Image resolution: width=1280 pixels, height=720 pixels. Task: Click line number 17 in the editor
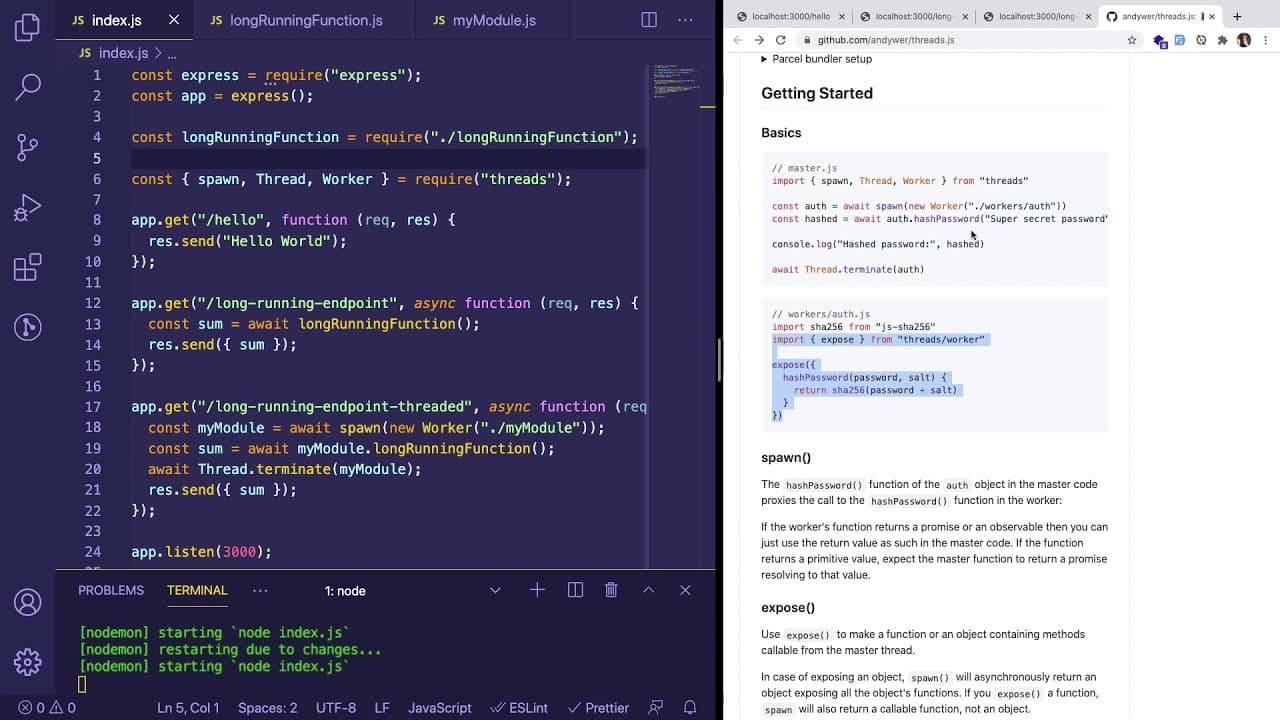pyautogui.click(x=93, y=407)
